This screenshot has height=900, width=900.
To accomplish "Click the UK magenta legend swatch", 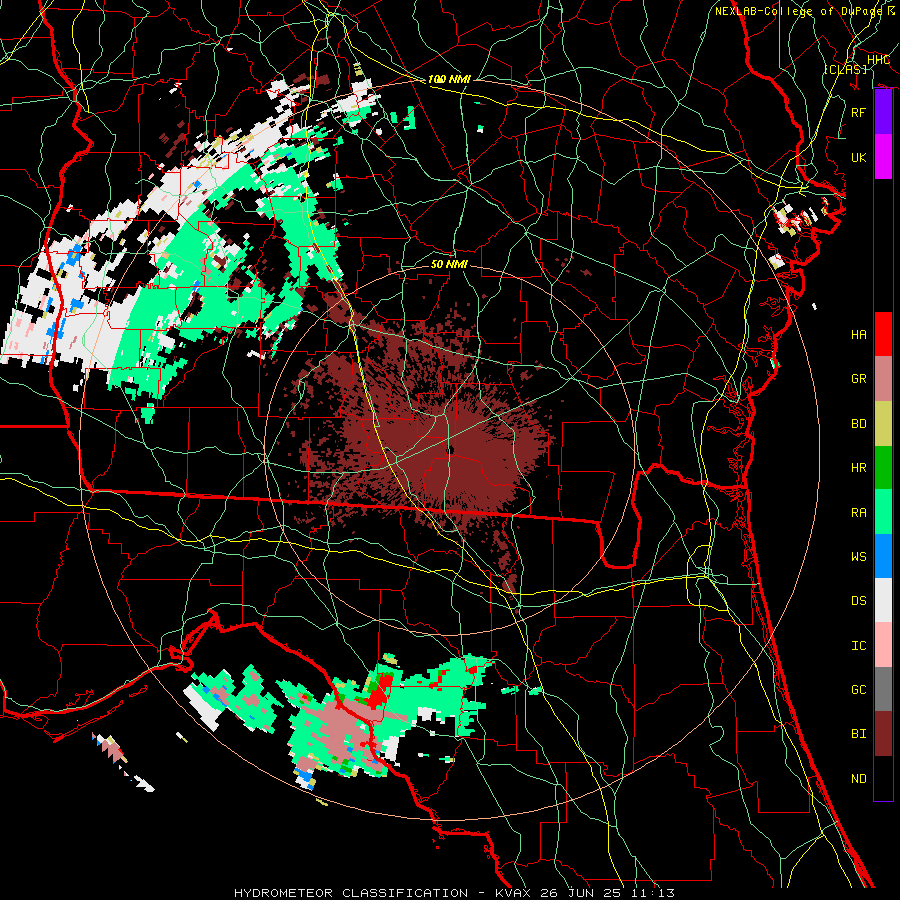I will [883, 157].
